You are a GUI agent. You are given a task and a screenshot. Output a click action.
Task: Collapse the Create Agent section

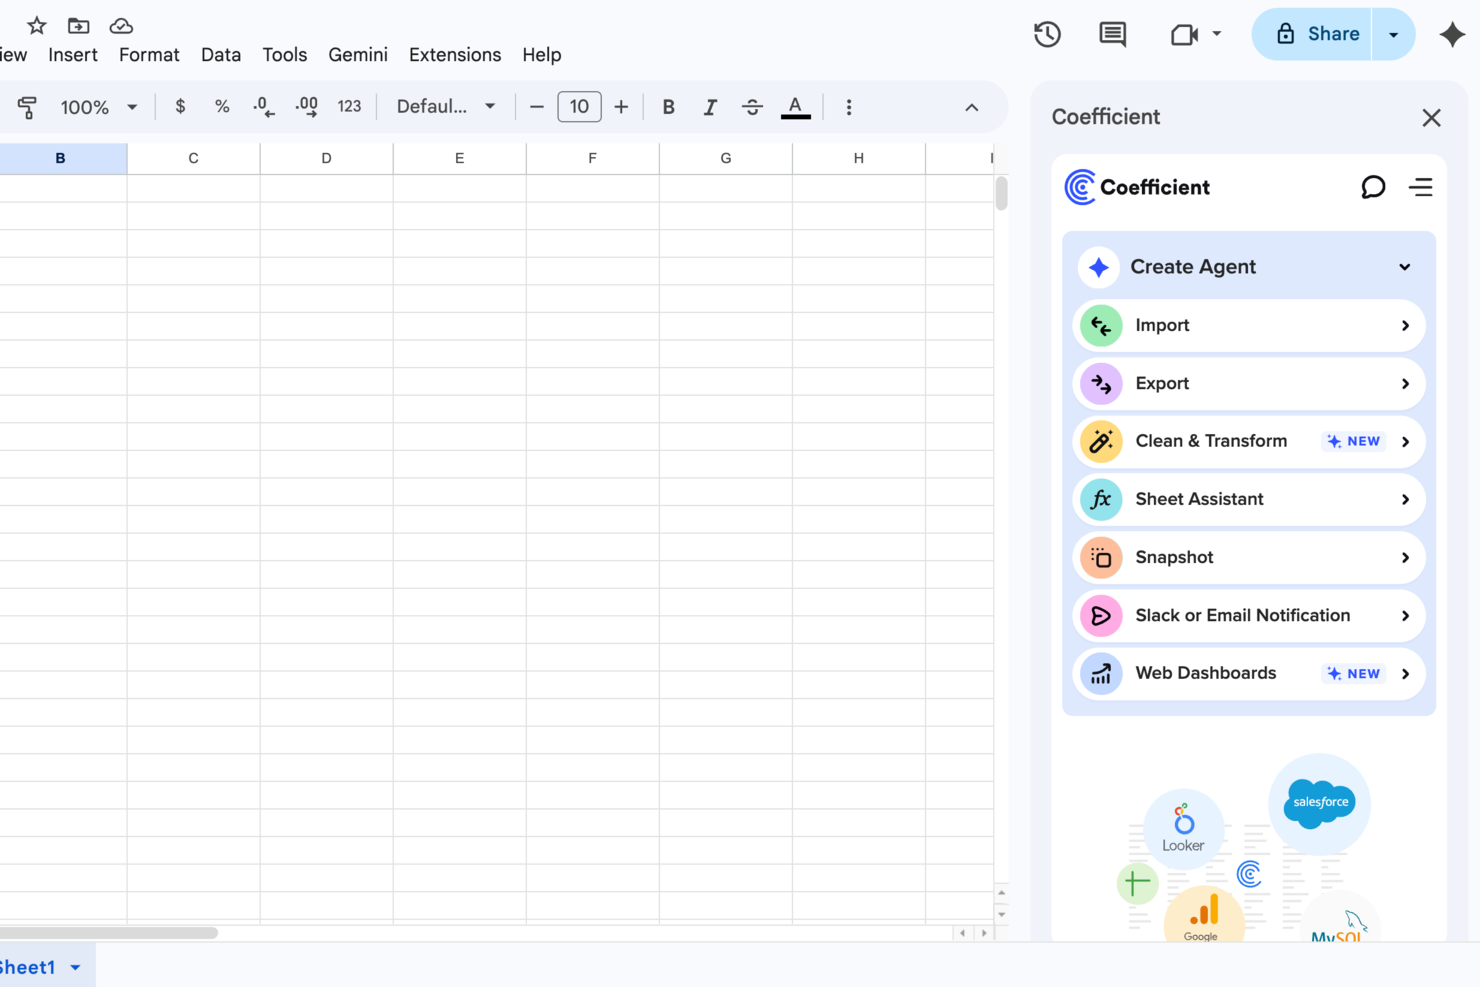(1404, 267)
